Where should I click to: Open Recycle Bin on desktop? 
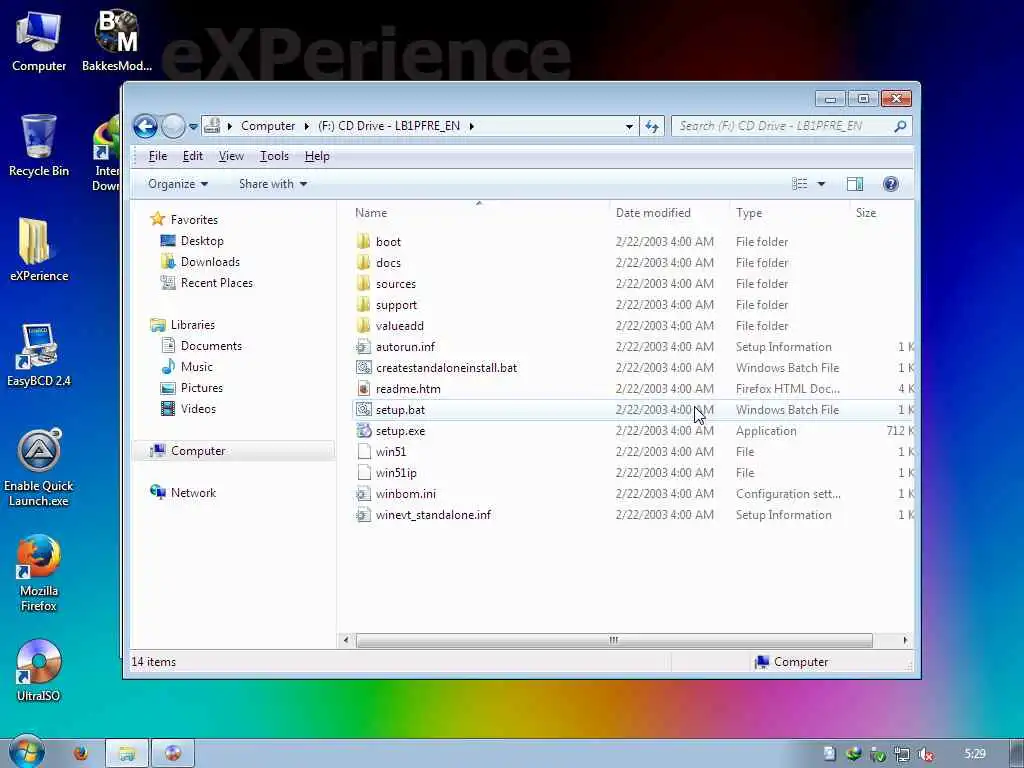(39, 145)
